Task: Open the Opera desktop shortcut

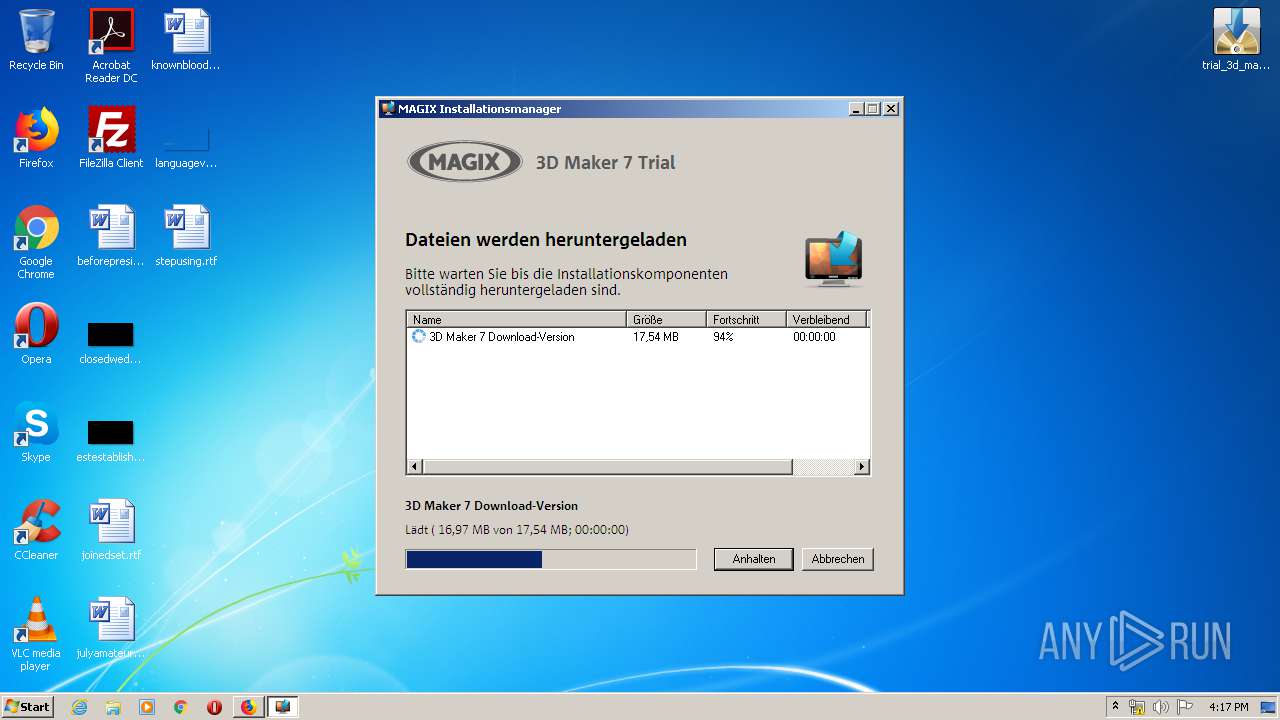Action: (x=36, y=334)
